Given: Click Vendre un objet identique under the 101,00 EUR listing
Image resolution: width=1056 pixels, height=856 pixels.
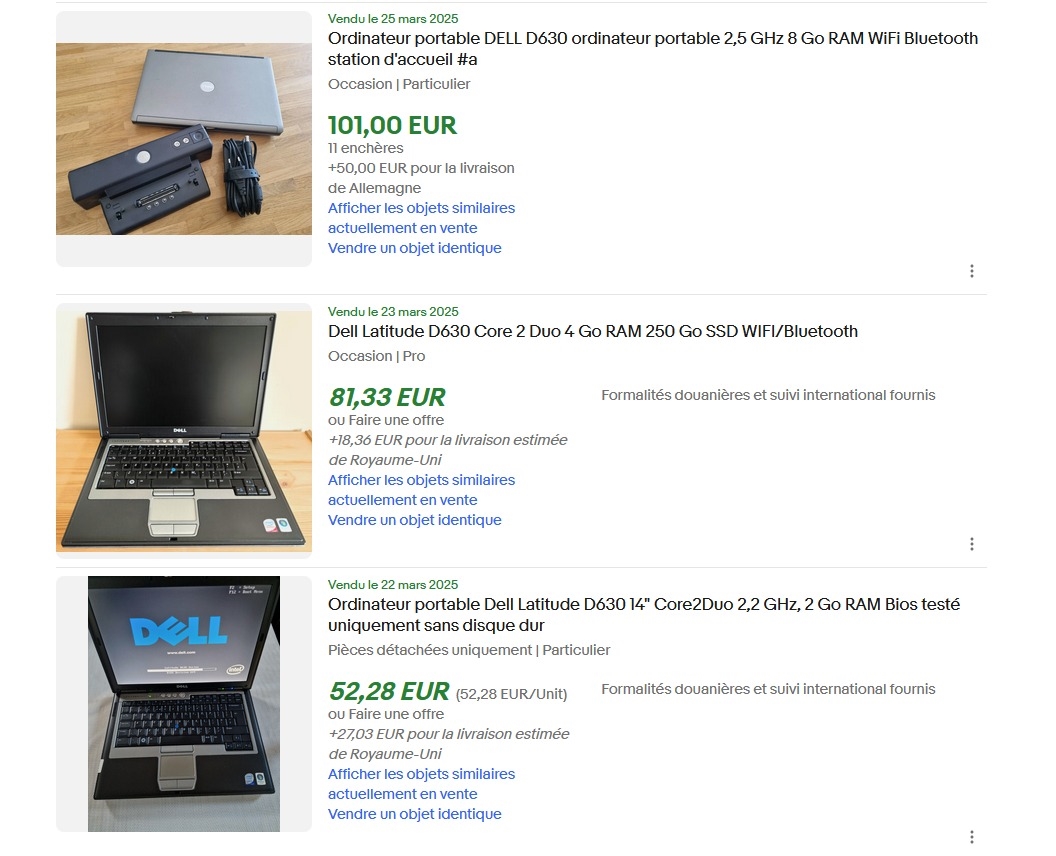Looking at the screenshot, I should point(414,248).
